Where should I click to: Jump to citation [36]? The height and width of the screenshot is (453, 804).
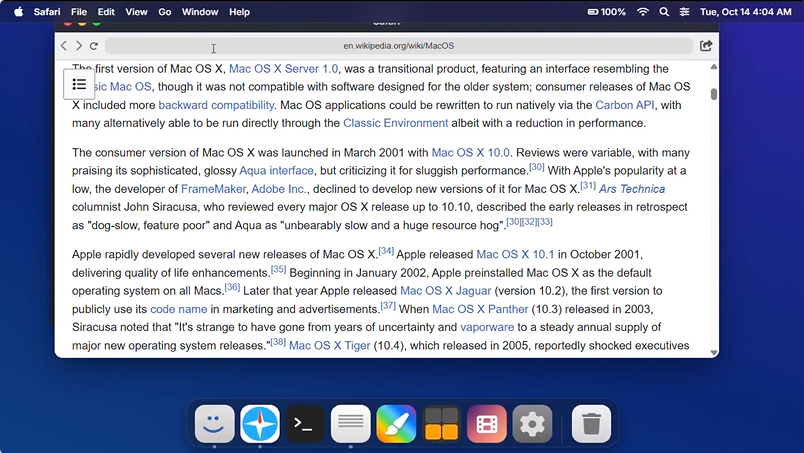[232, 287]
